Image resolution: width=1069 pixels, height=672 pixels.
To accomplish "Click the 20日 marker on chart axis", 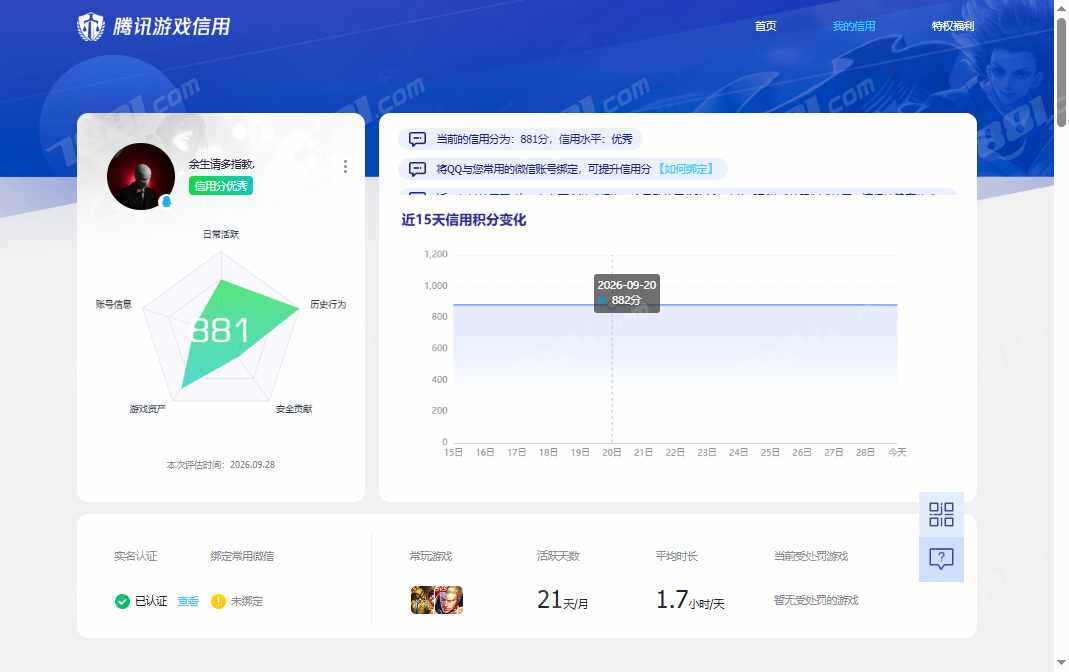I will (612, 452).
